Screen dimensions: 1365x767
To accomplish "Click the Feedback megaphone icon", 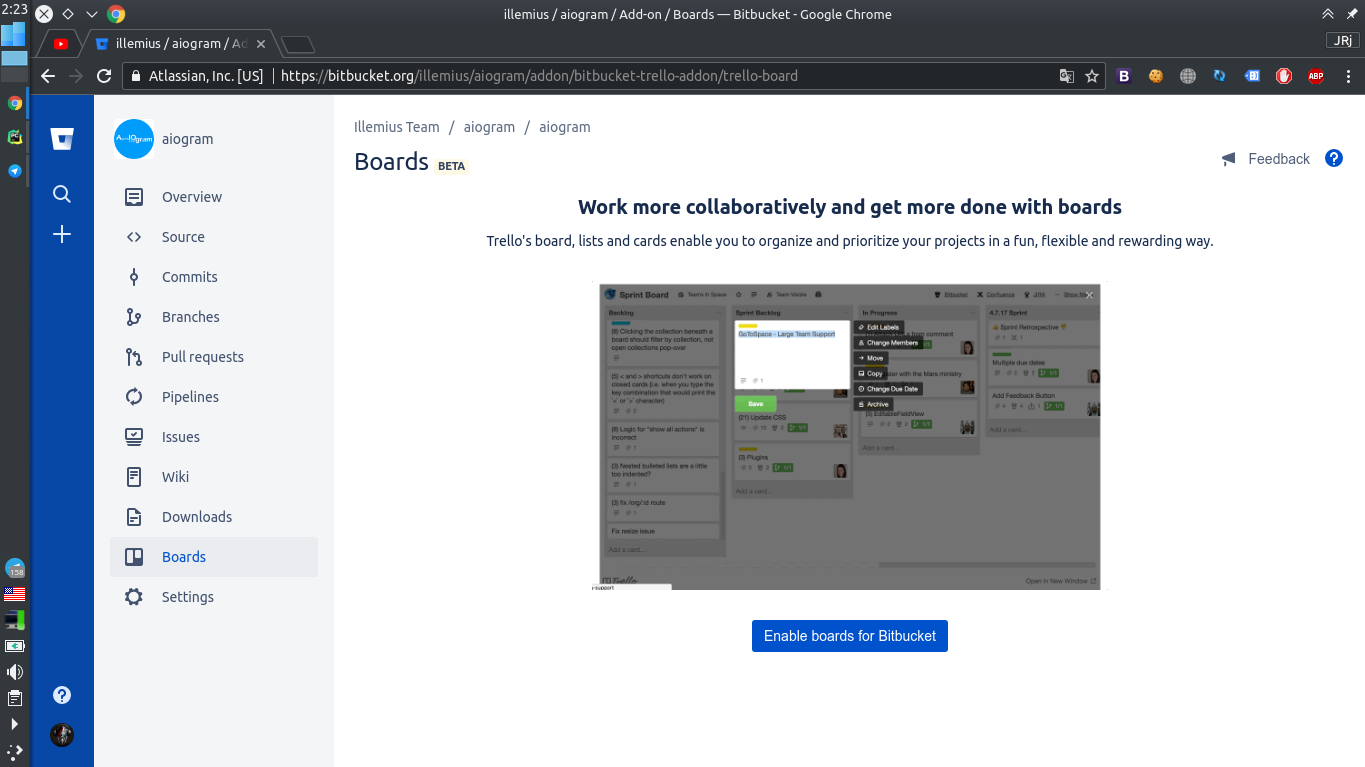I will click(1229, 159).
